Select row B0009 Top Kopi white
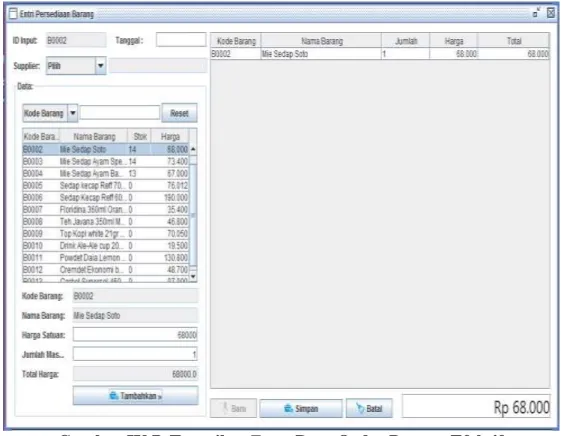 click(x=106, y=234)
